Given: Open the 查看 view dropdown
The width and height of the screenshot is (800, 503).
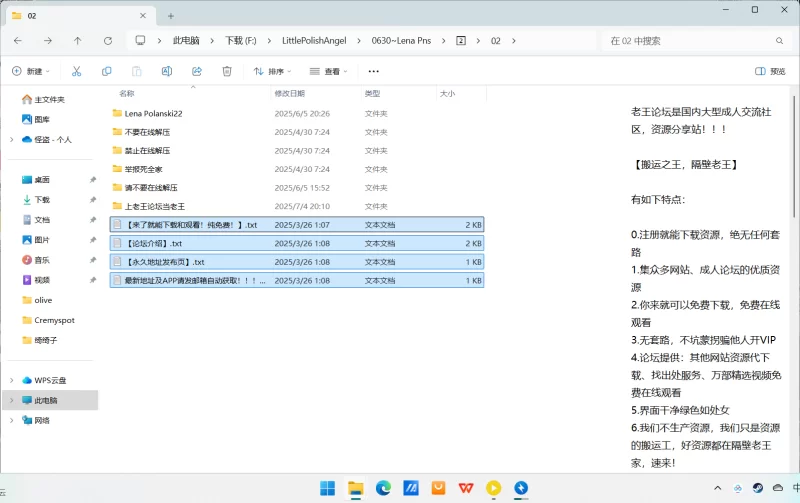Looking at the screenshot, I should [x=329, y=71].
